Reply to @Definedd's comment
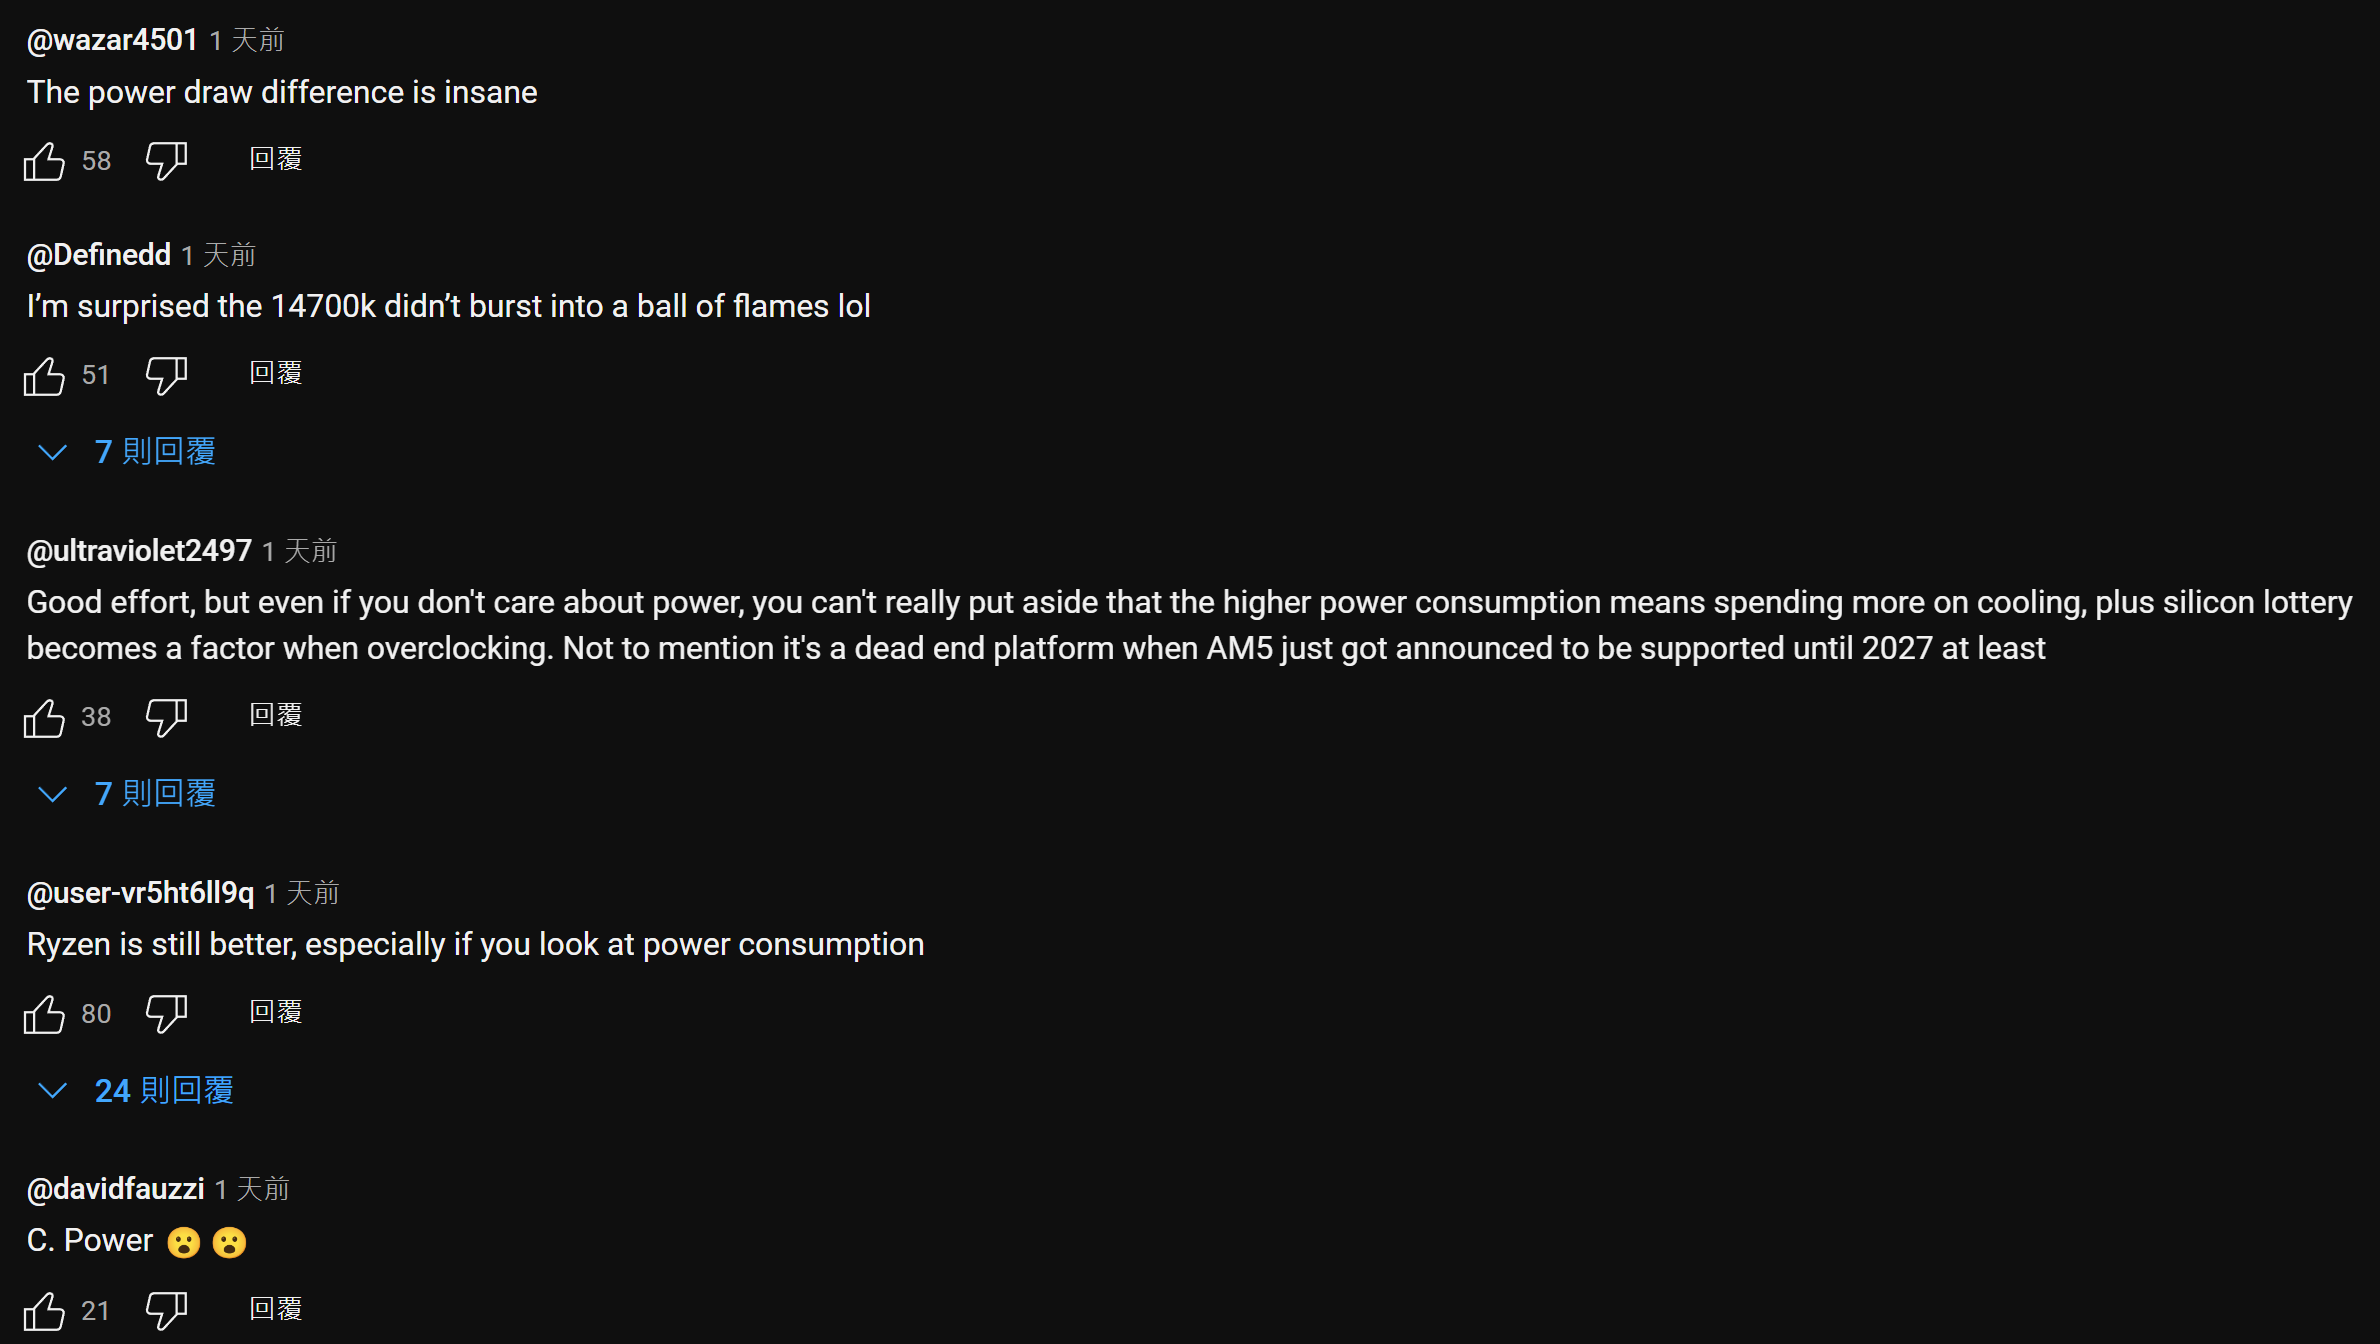The height and width of the screenshot is (1344, 2380). pos(275,374)
